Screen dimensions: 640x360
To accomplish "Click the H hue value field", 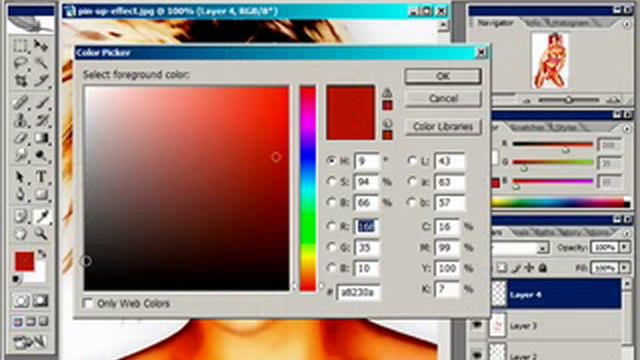I will [x=367, y=161].
